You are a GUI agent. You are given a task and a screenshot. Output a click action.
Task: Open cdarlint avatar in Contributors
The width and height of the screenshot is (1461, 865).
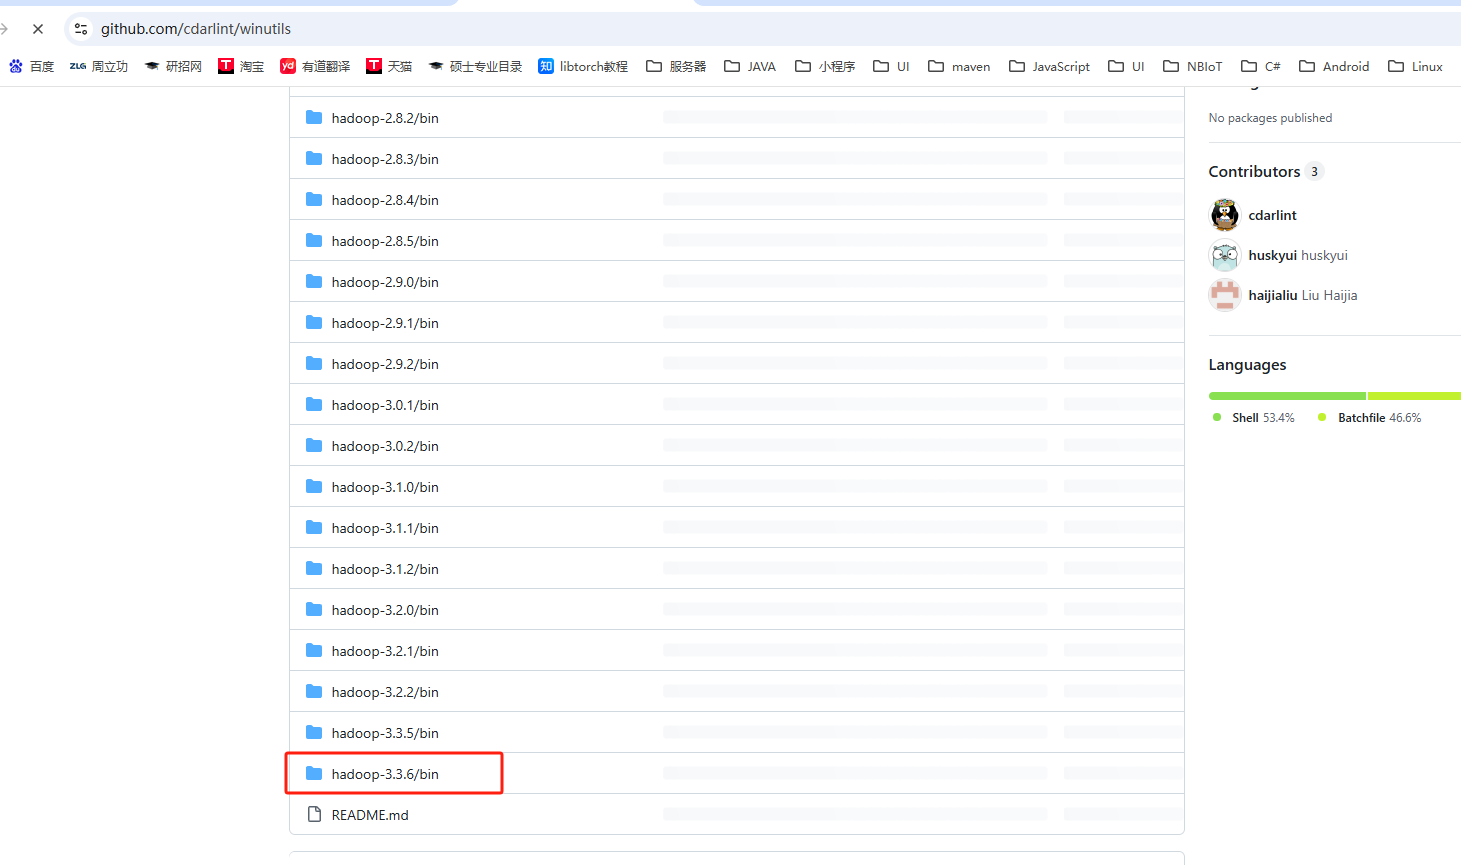[x=1225, y=215]
